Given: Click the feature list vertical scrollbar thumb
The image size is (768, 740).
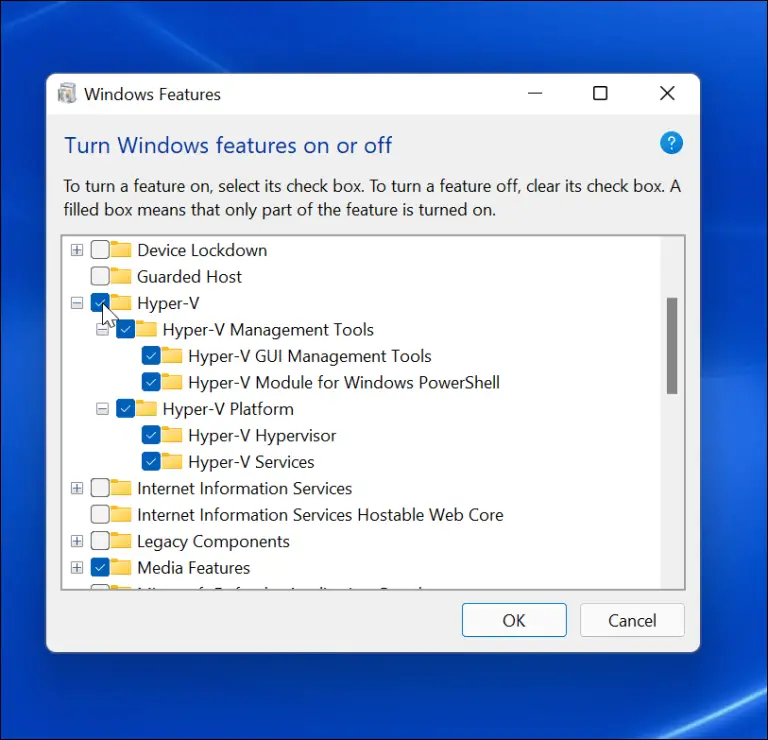Looking at the screenshot, I should pyautogui.click(x=673, y=345).
